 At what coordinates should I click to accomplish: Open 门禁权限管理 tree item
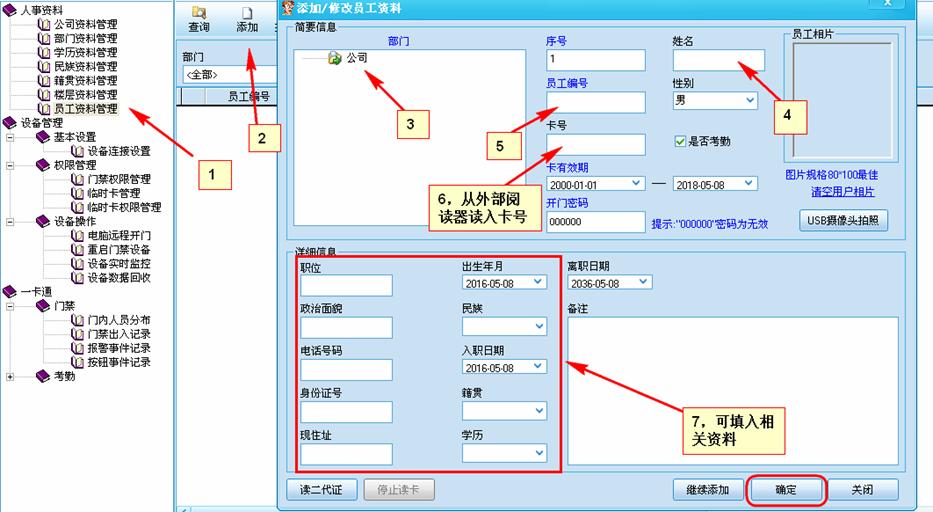(x=118, y=179)
